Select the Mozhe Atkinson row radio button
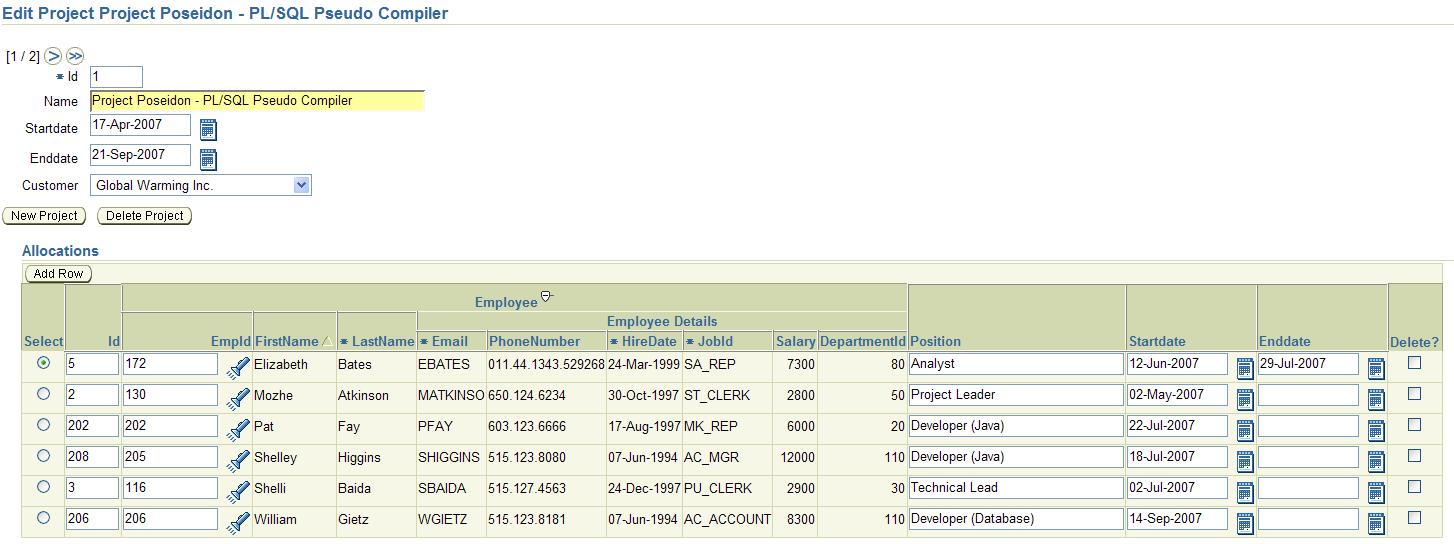This screenshot has height=544, width=1454. point(43,394)
